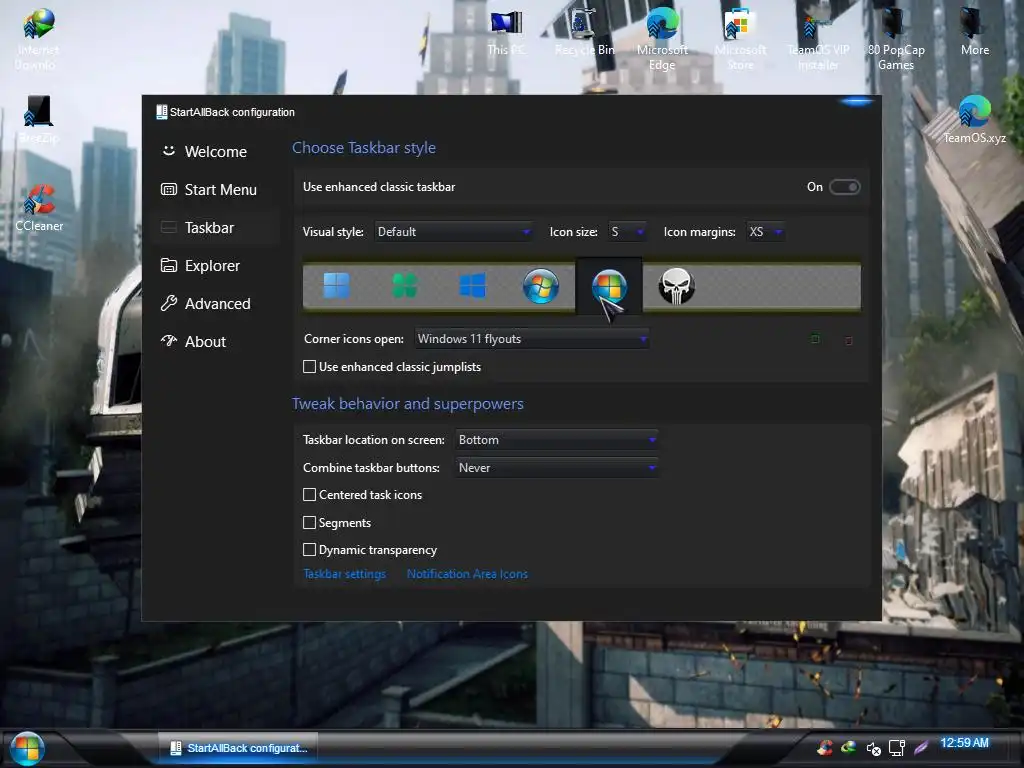Open Microsoft Store desktop shortcut
The height and width of the screenshot is (768, 1024).
click(x=740, y=38)
